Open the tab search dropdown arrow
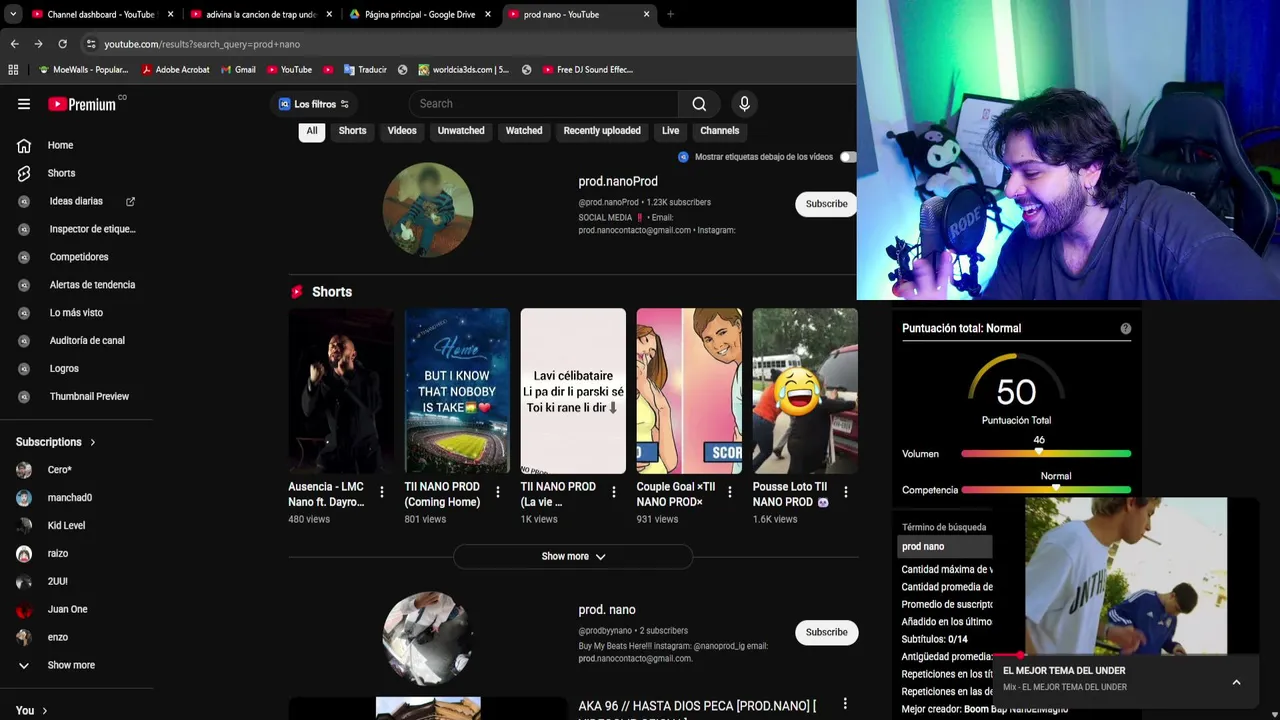 (x=12, y=14)
